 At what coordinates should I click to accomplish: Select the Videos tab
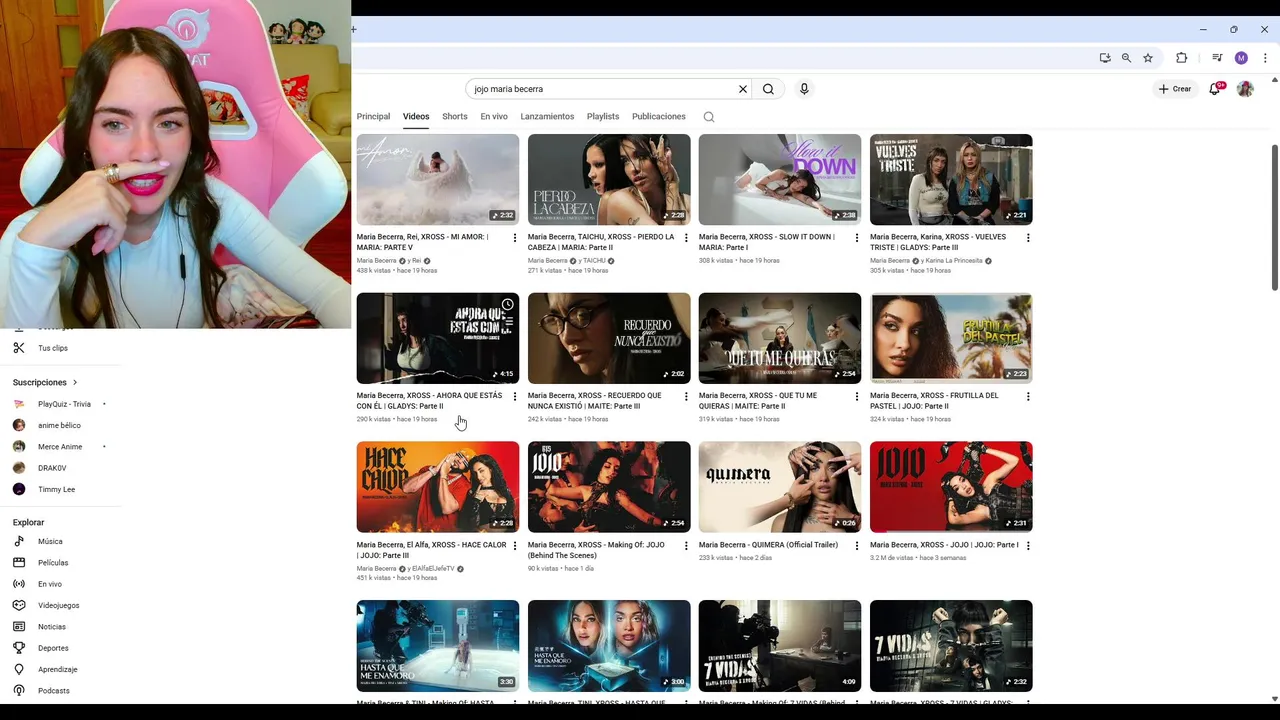[416, 117]
